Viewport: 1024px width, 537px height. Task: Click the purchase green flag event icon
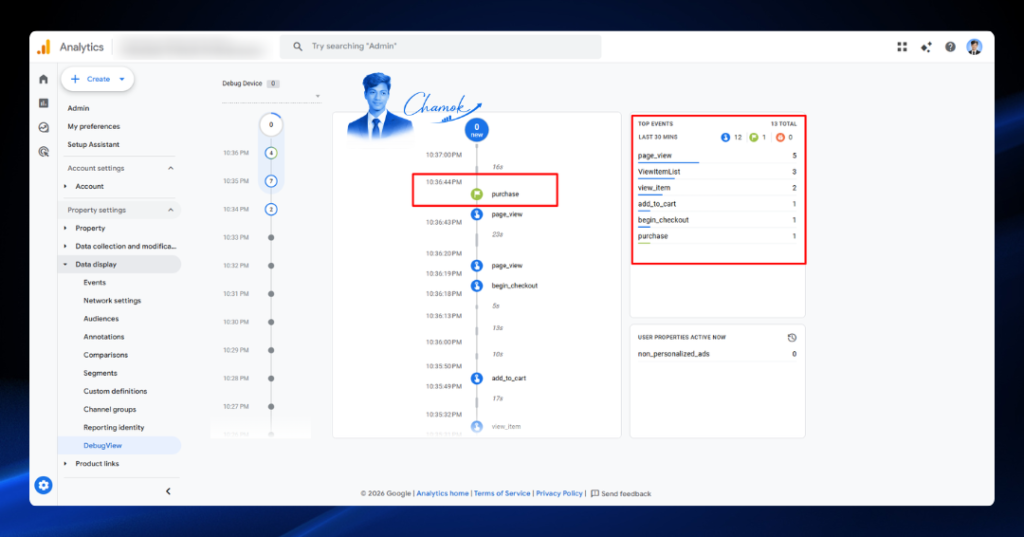tap(477, 194)
